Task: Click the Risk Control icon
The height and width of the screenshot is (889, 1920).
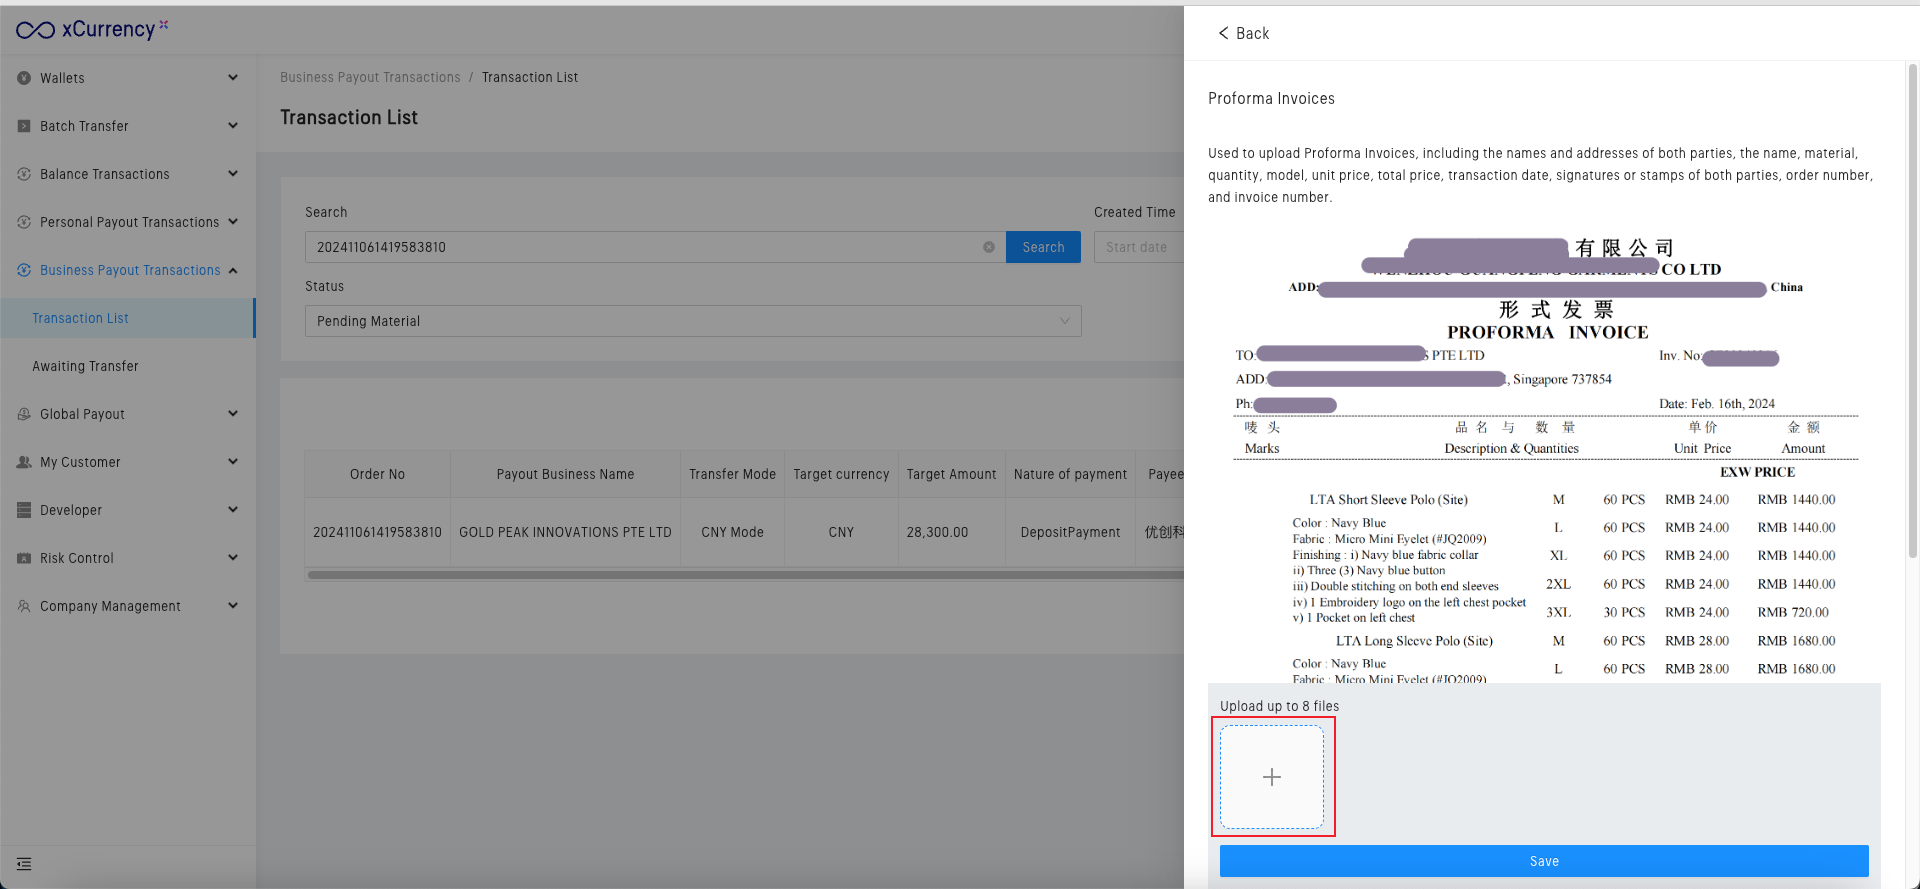Action: pyautogui.click(x=24, y=558)
